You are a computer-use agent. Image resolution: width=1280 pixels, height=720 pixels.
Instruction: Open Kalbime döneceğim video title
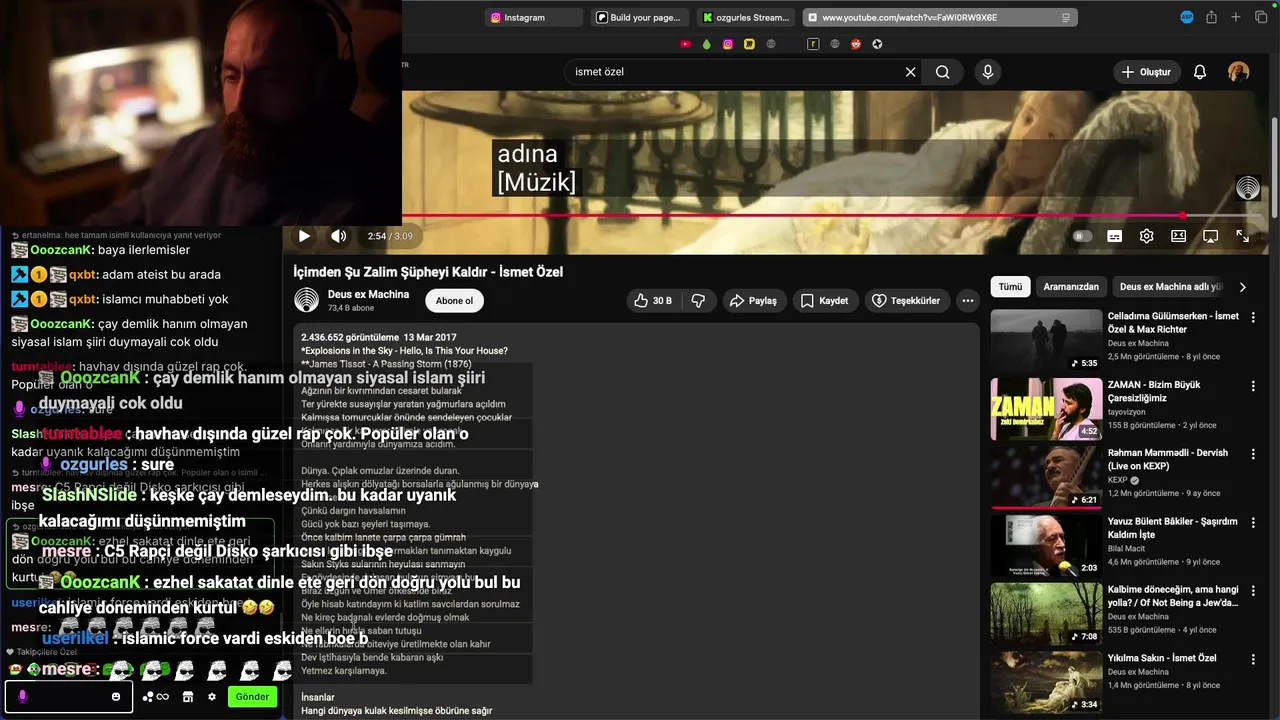[1173, 597]
